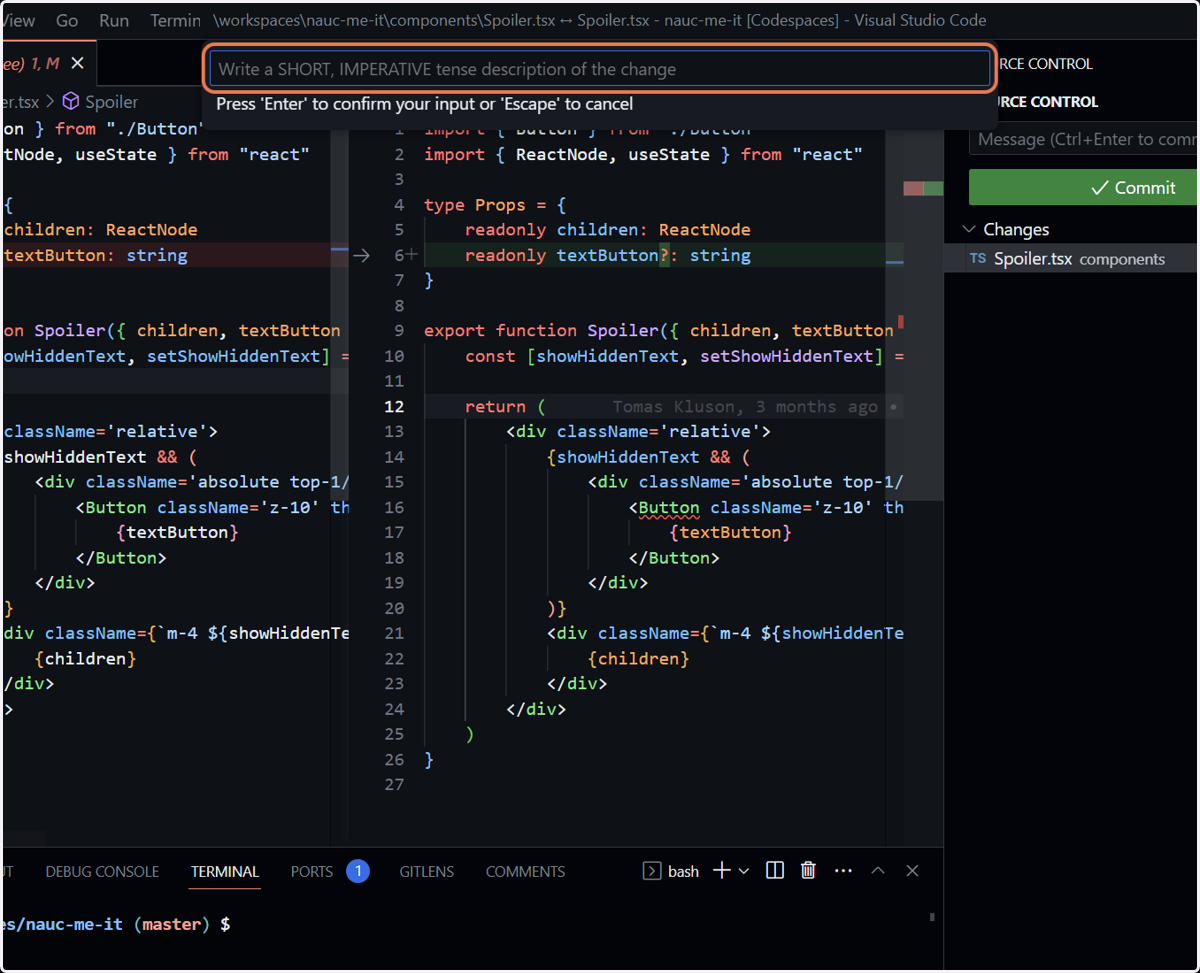Open the Go menu

(67, 20)
